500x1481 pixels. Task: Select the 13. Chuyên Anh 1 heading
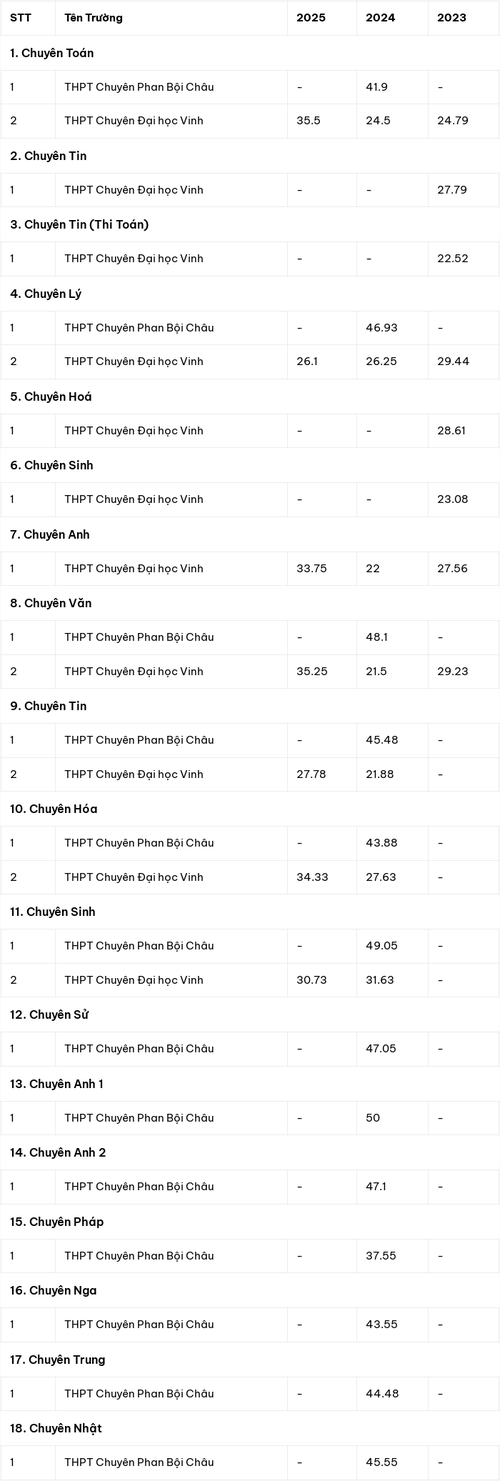[57, 1084]
